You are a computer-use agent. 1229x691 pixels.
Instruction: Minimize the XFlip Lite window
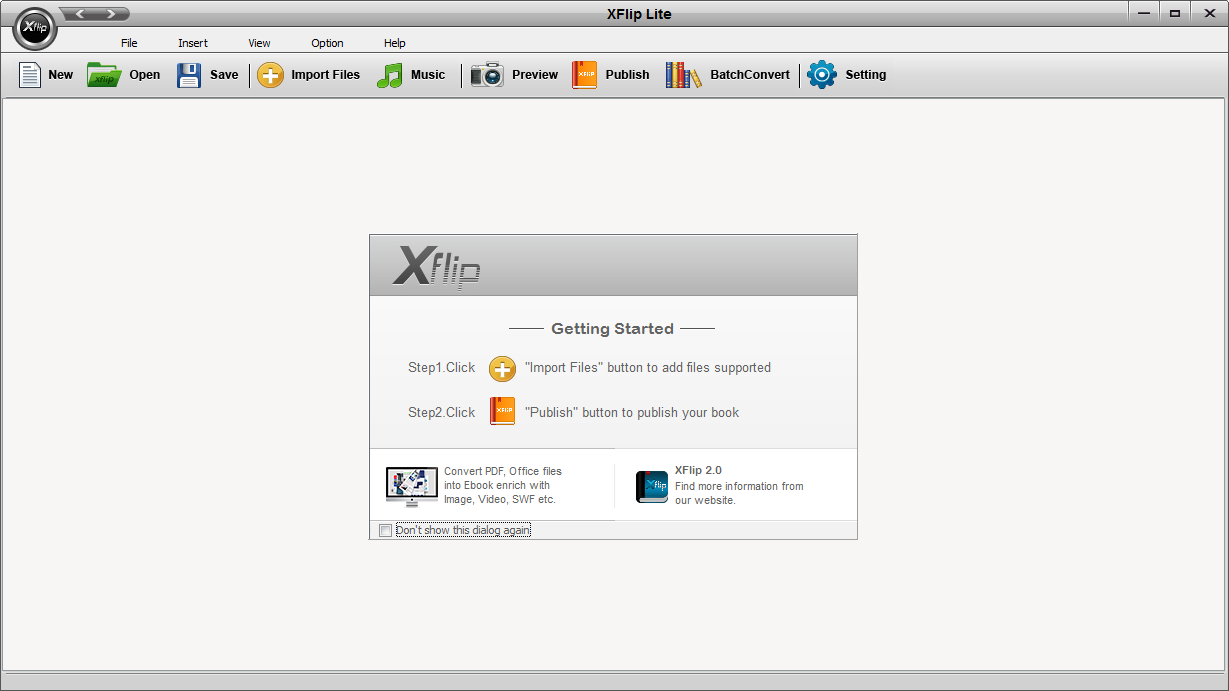point(1146,13)
